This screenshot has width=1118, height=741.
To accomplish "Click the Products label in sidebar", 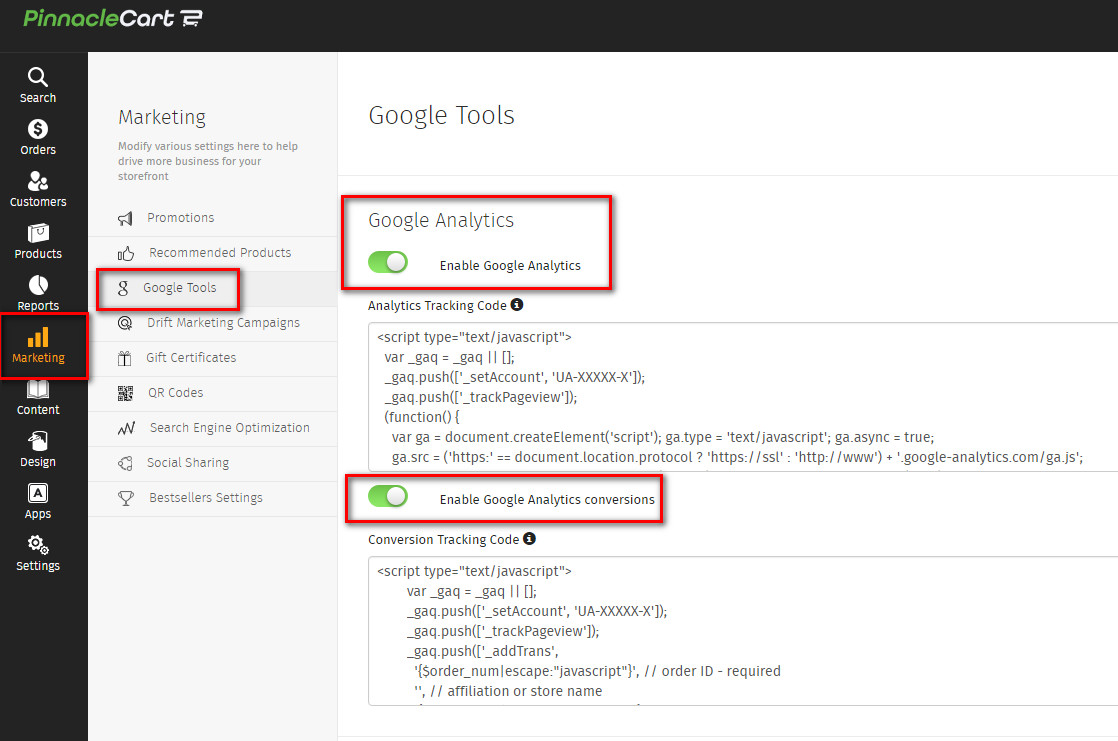I will click(x=38, y=254).
